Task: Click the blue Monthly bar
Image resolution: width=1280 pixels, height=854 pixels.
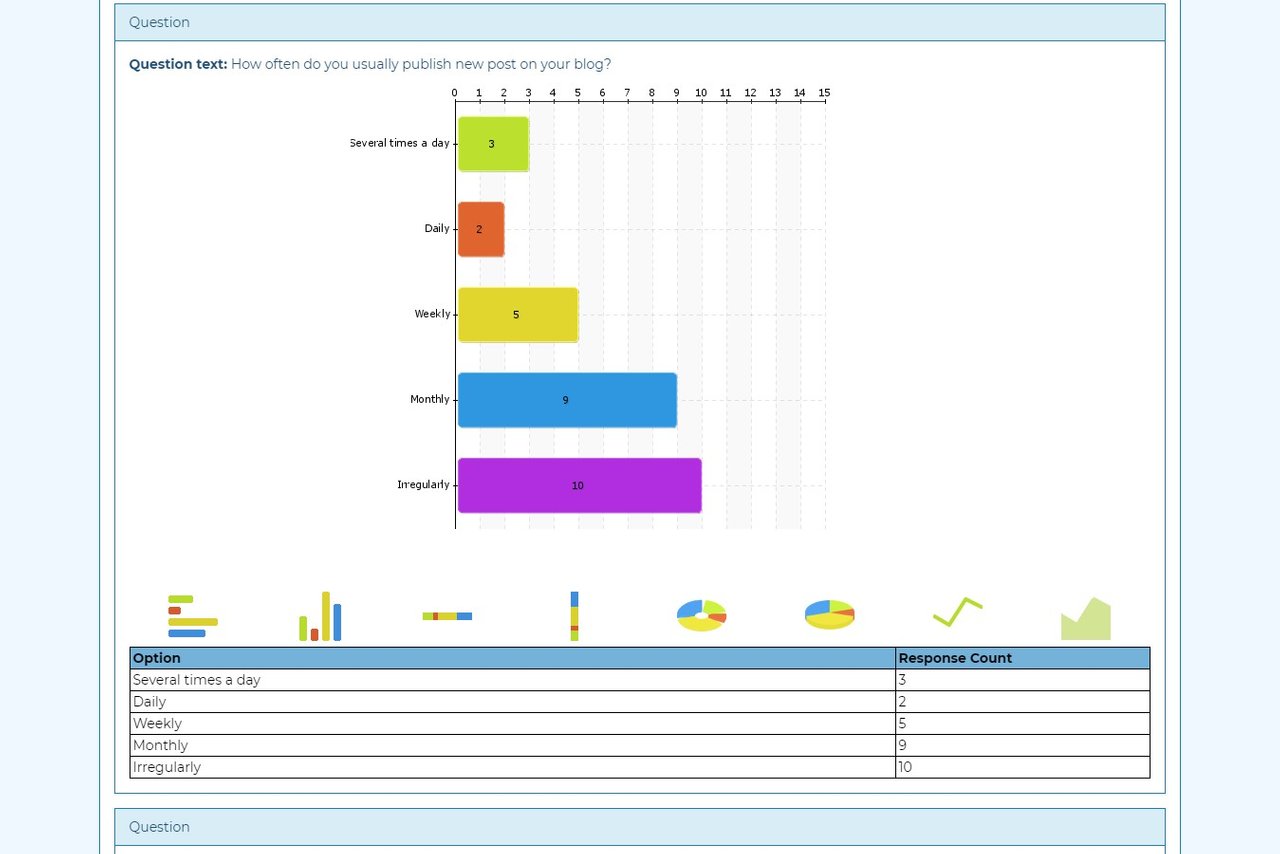Action: tap(567, 400)
